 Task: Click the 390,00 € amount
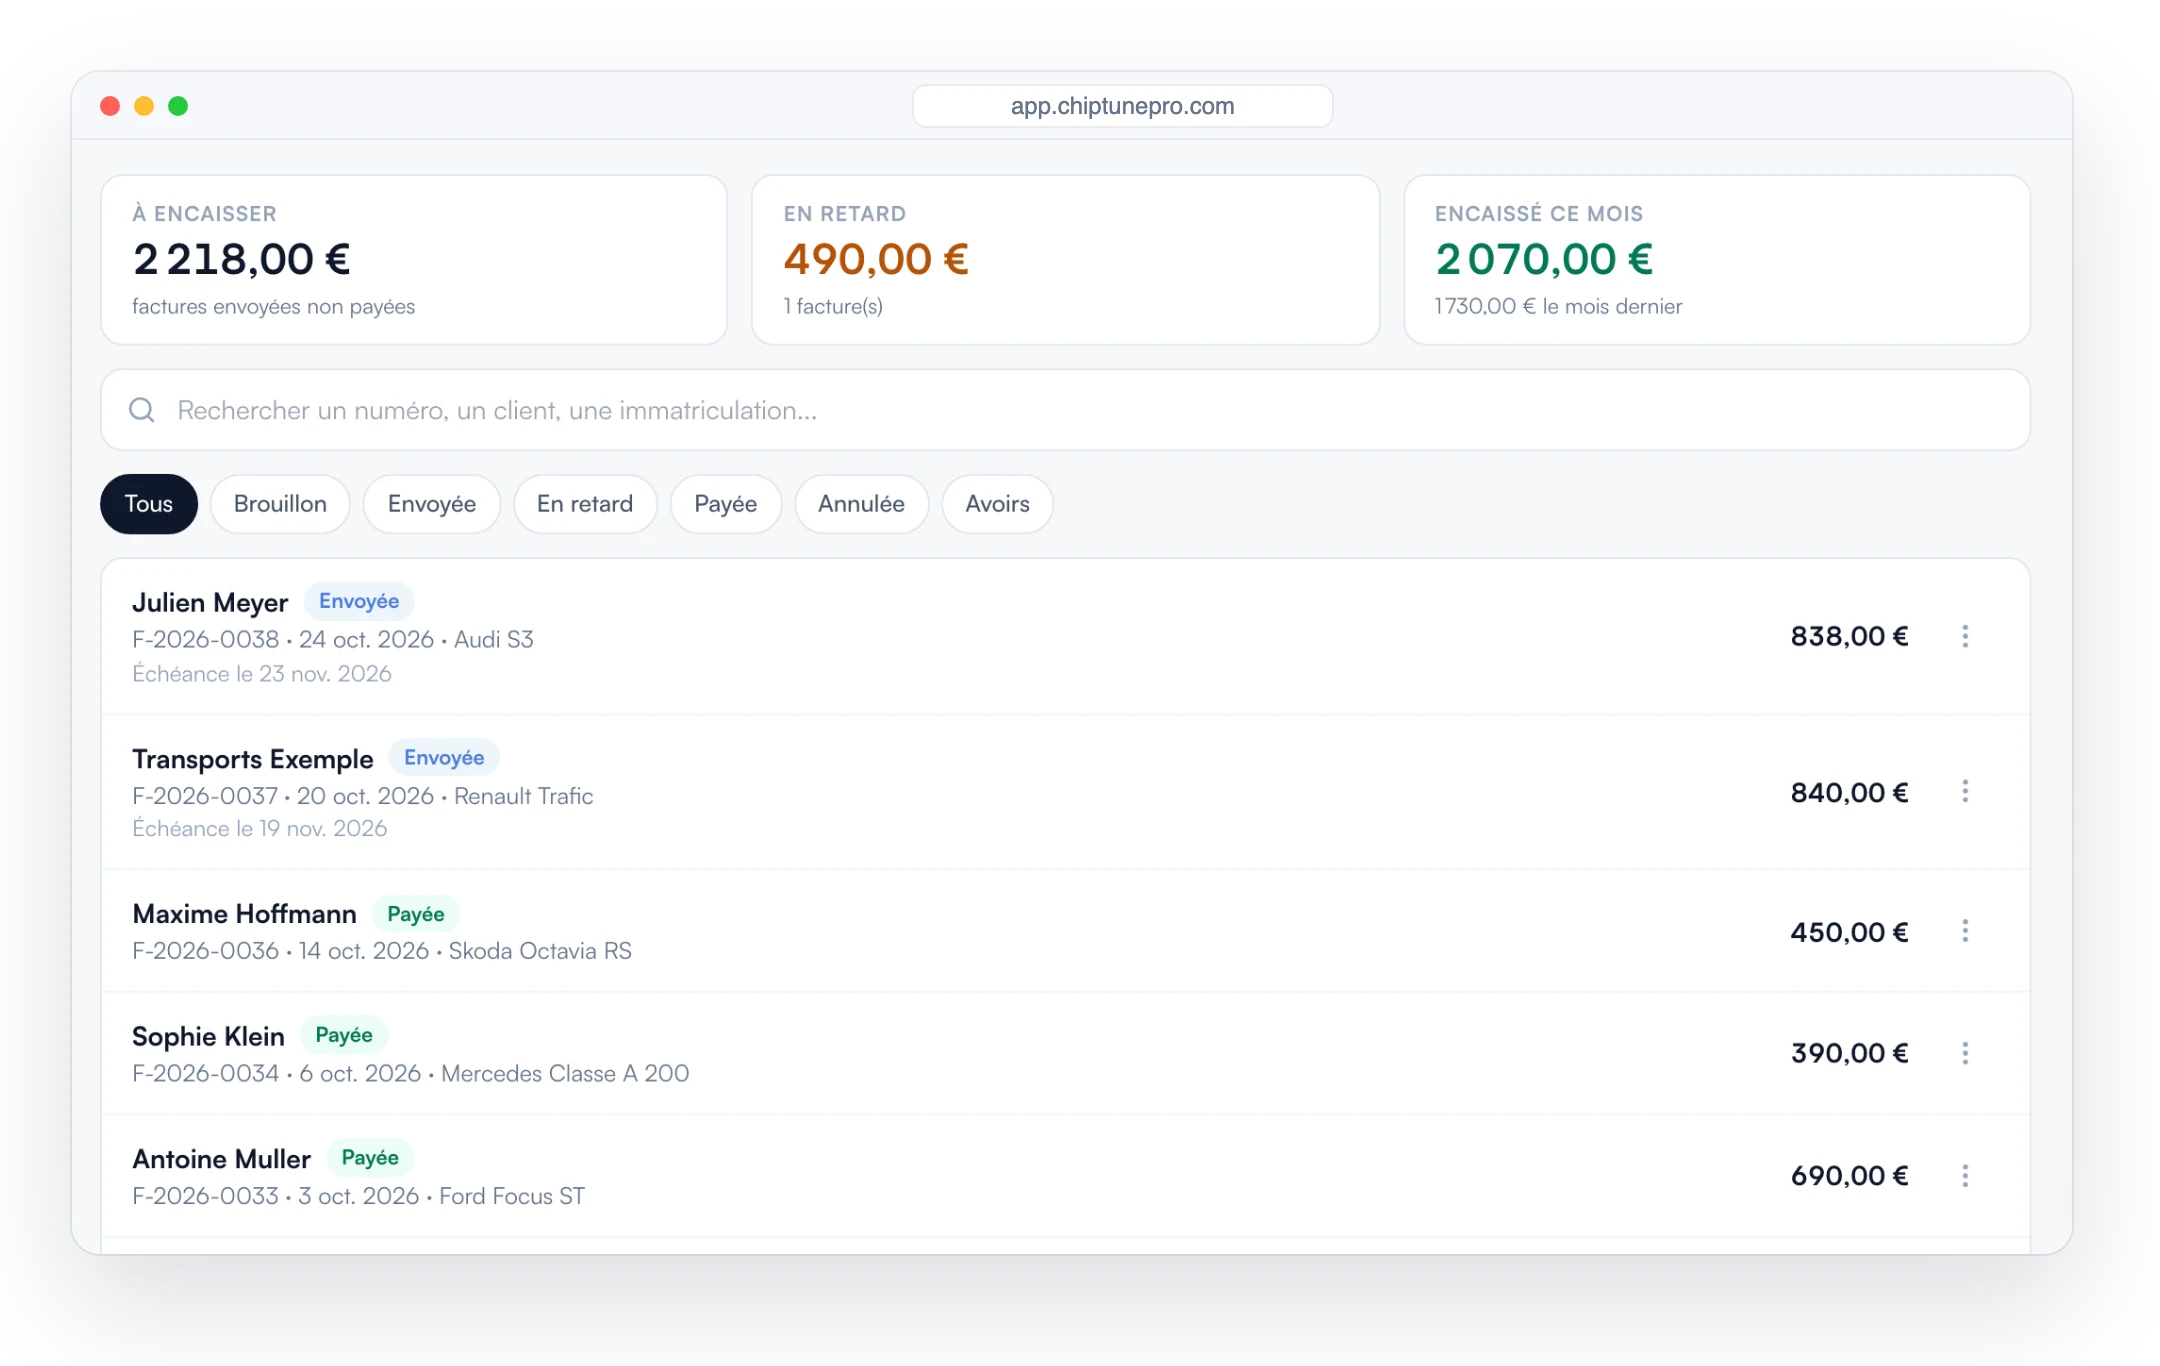(x=1849, y=1053)
